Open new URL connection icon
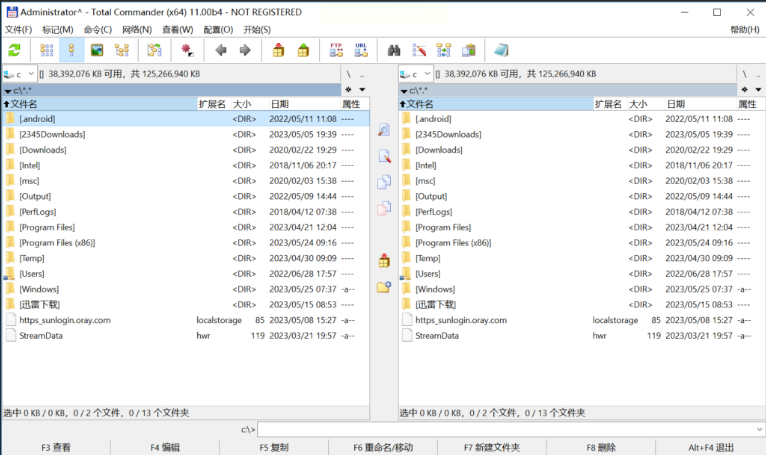The height and width of the screenshot is (455, 766). pyautogui.click(x=361, y=50)
